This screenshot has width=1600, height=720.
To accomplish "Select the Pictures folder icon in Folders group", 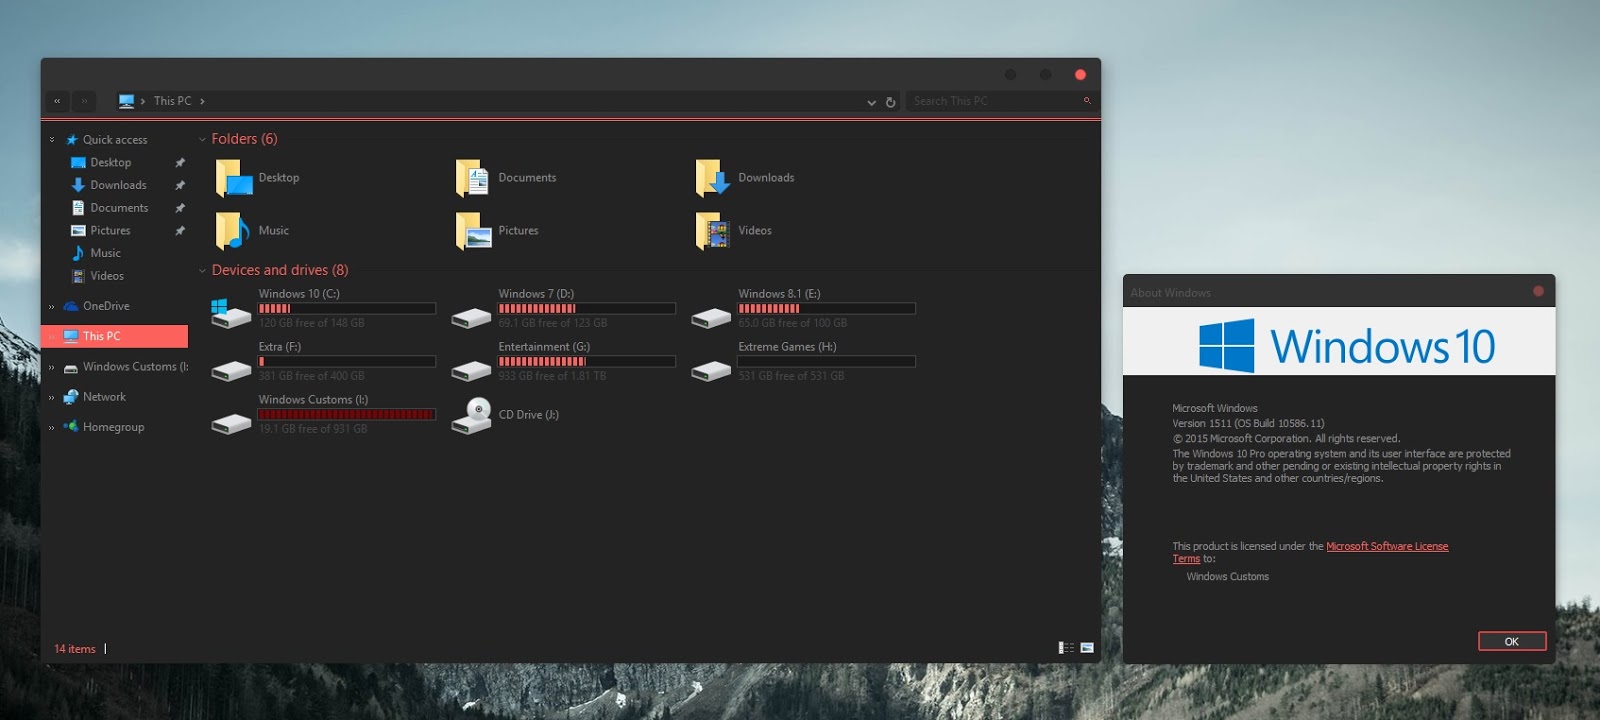I will 473,231.
